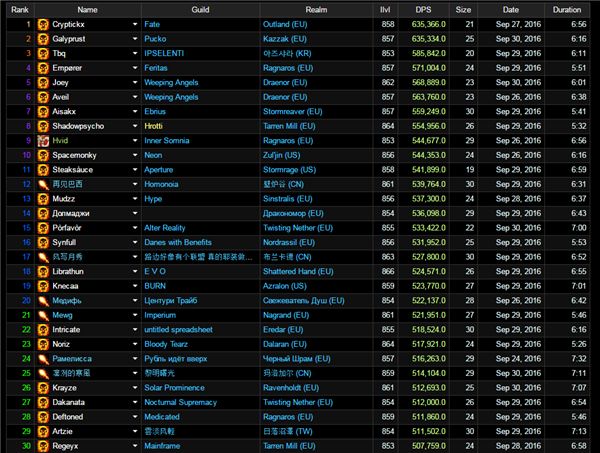The width and height of the screenshot is (600, 453).
Task: Open the Outland (EU) realm link
Action: [x=285, y=24]
